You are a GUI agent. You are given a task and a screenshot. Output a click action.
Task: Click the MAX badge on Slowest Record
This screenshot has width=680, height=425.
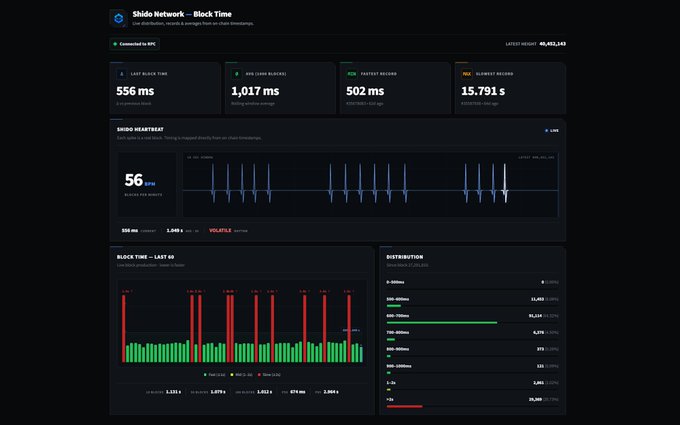coord(467,74)
